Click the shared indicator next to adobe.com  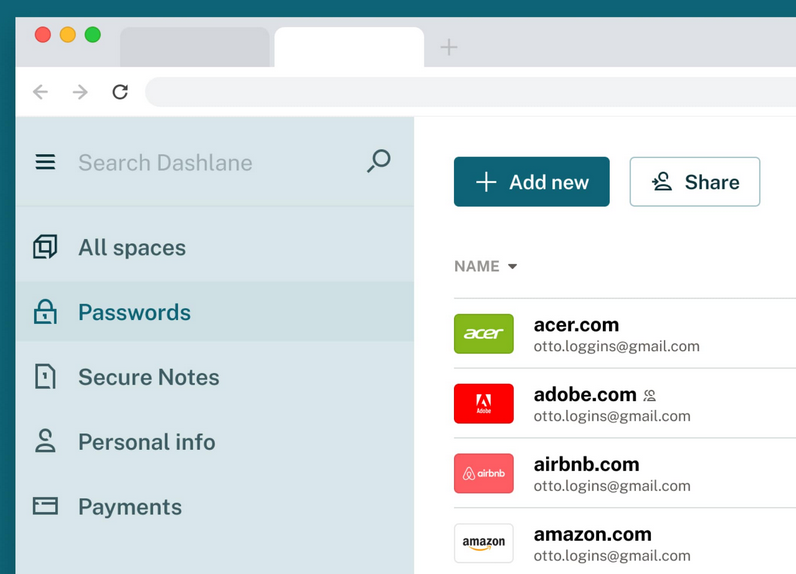pyautogui.click(x=650, y=396)
